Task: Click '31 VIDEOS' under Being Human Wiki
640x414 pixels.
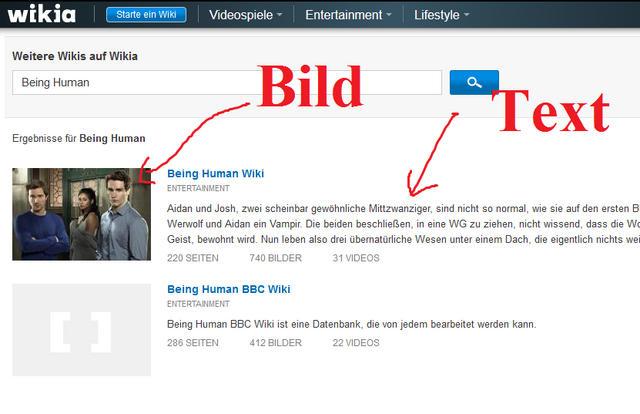Action: click(356, 258)
